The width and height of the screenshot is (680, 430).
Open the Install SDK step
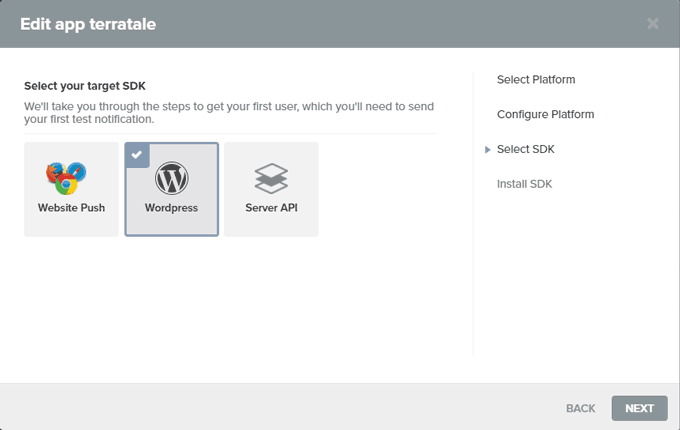[x=524, y=184]
